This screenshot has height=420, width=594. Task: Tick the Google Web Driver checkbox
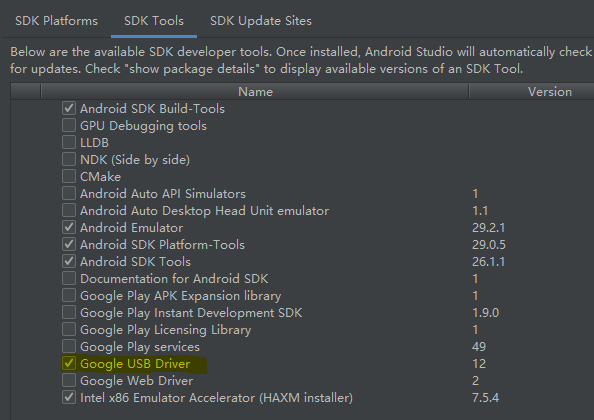tap(69, 380)
